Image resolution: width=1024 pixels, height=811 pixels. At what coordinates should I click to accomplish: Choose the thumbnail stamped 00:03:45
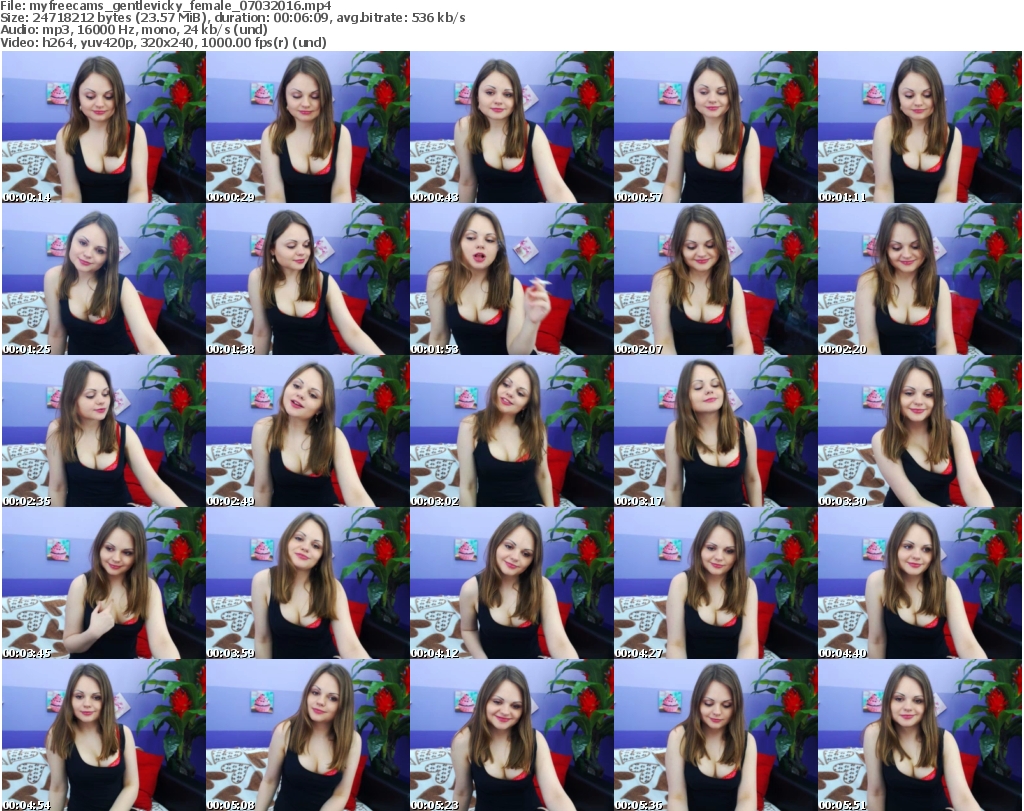pyautogui.click(x=104, y=583)
